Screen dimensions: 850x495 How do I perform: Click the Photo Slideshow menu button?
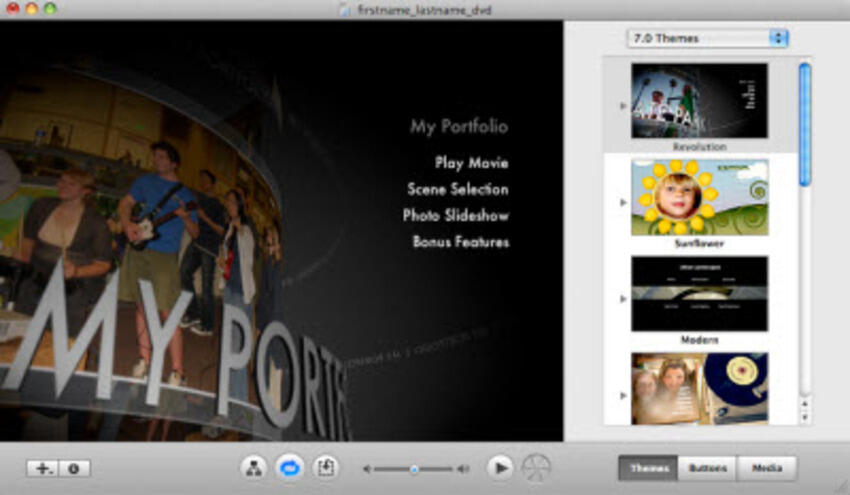[x=455, y=215]
